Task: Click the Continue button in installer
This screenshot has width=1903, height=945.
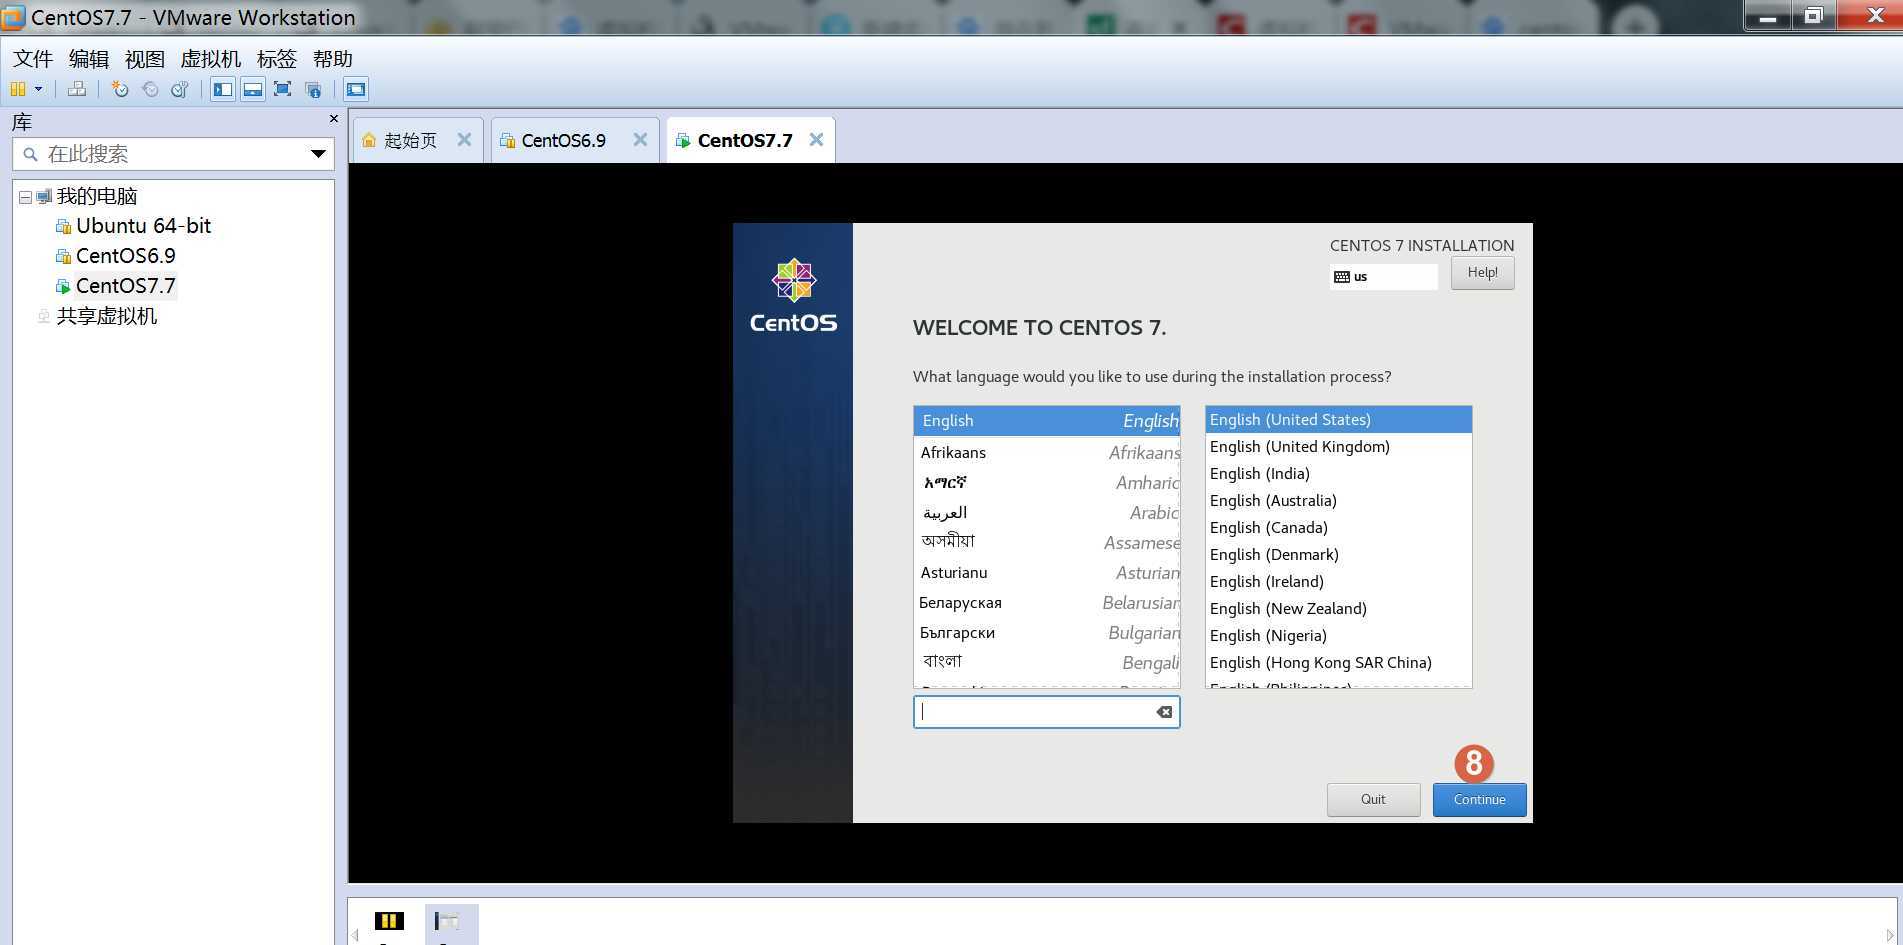Action: click(x=1479, y=800)
